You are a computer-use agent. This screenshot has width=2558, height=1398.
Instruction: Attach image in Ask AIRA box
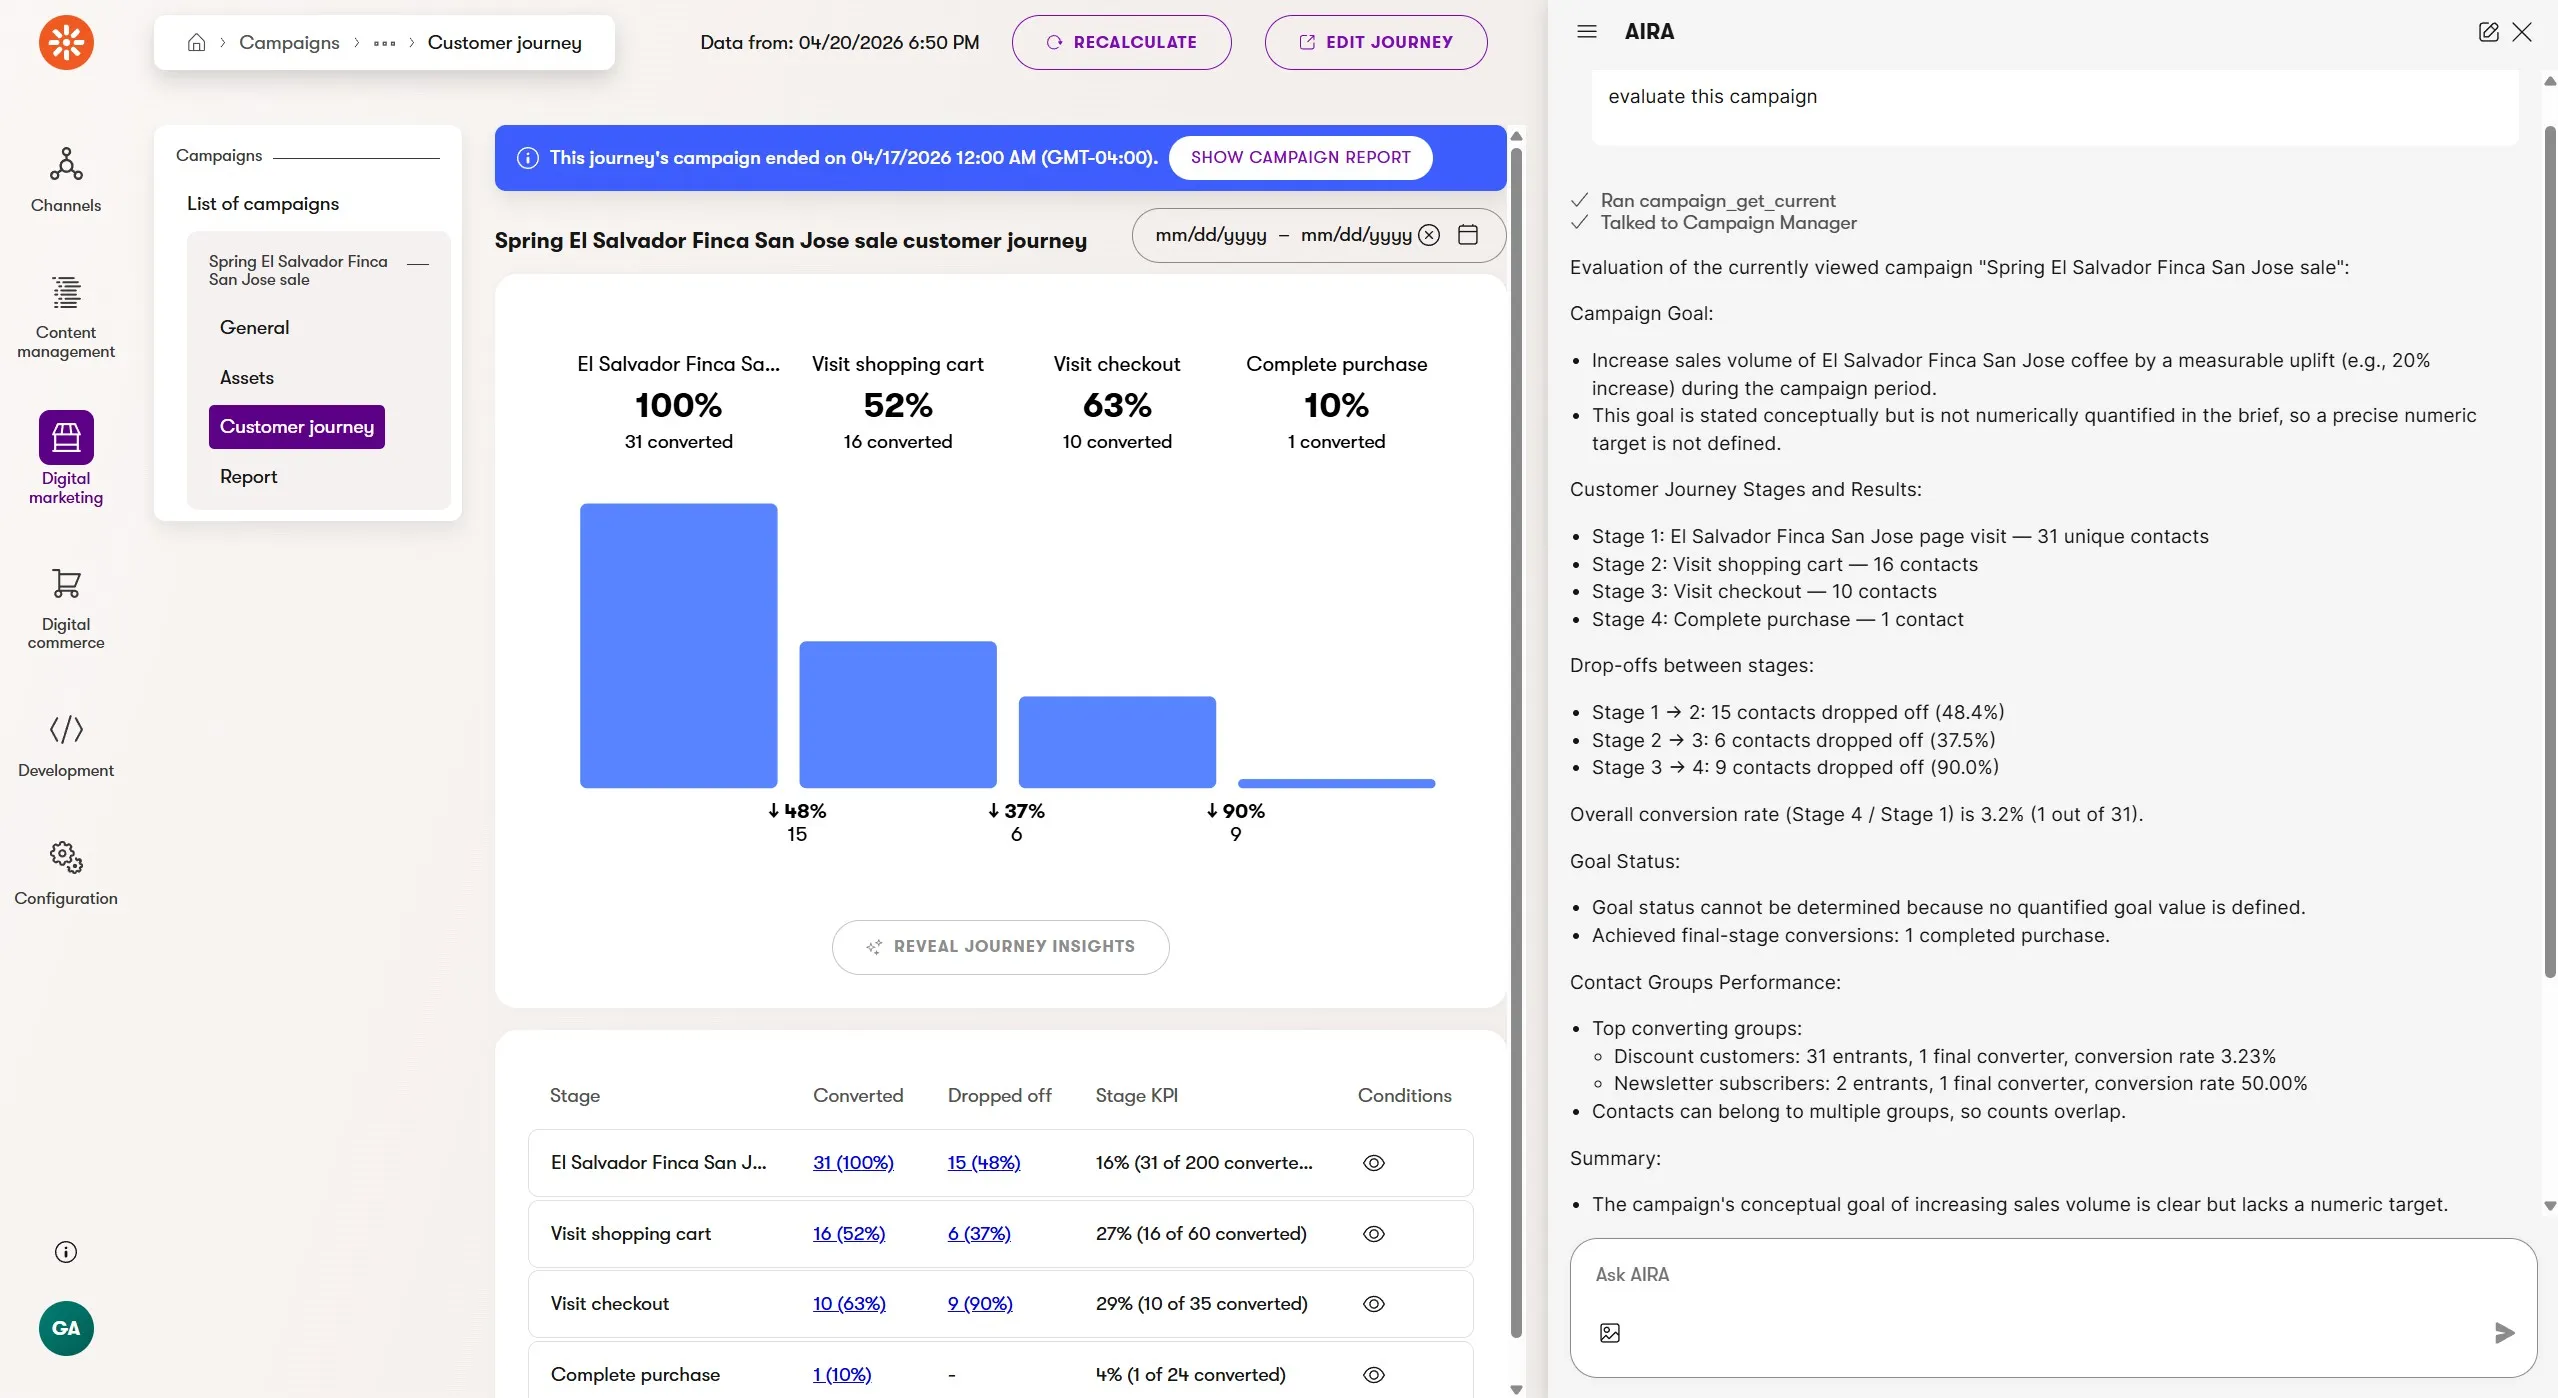1610,1333
